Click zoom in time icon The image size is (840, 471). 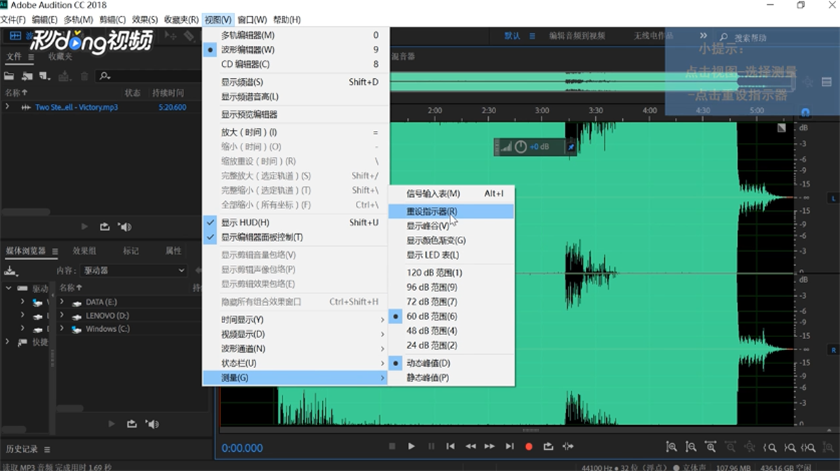(710, 446)
